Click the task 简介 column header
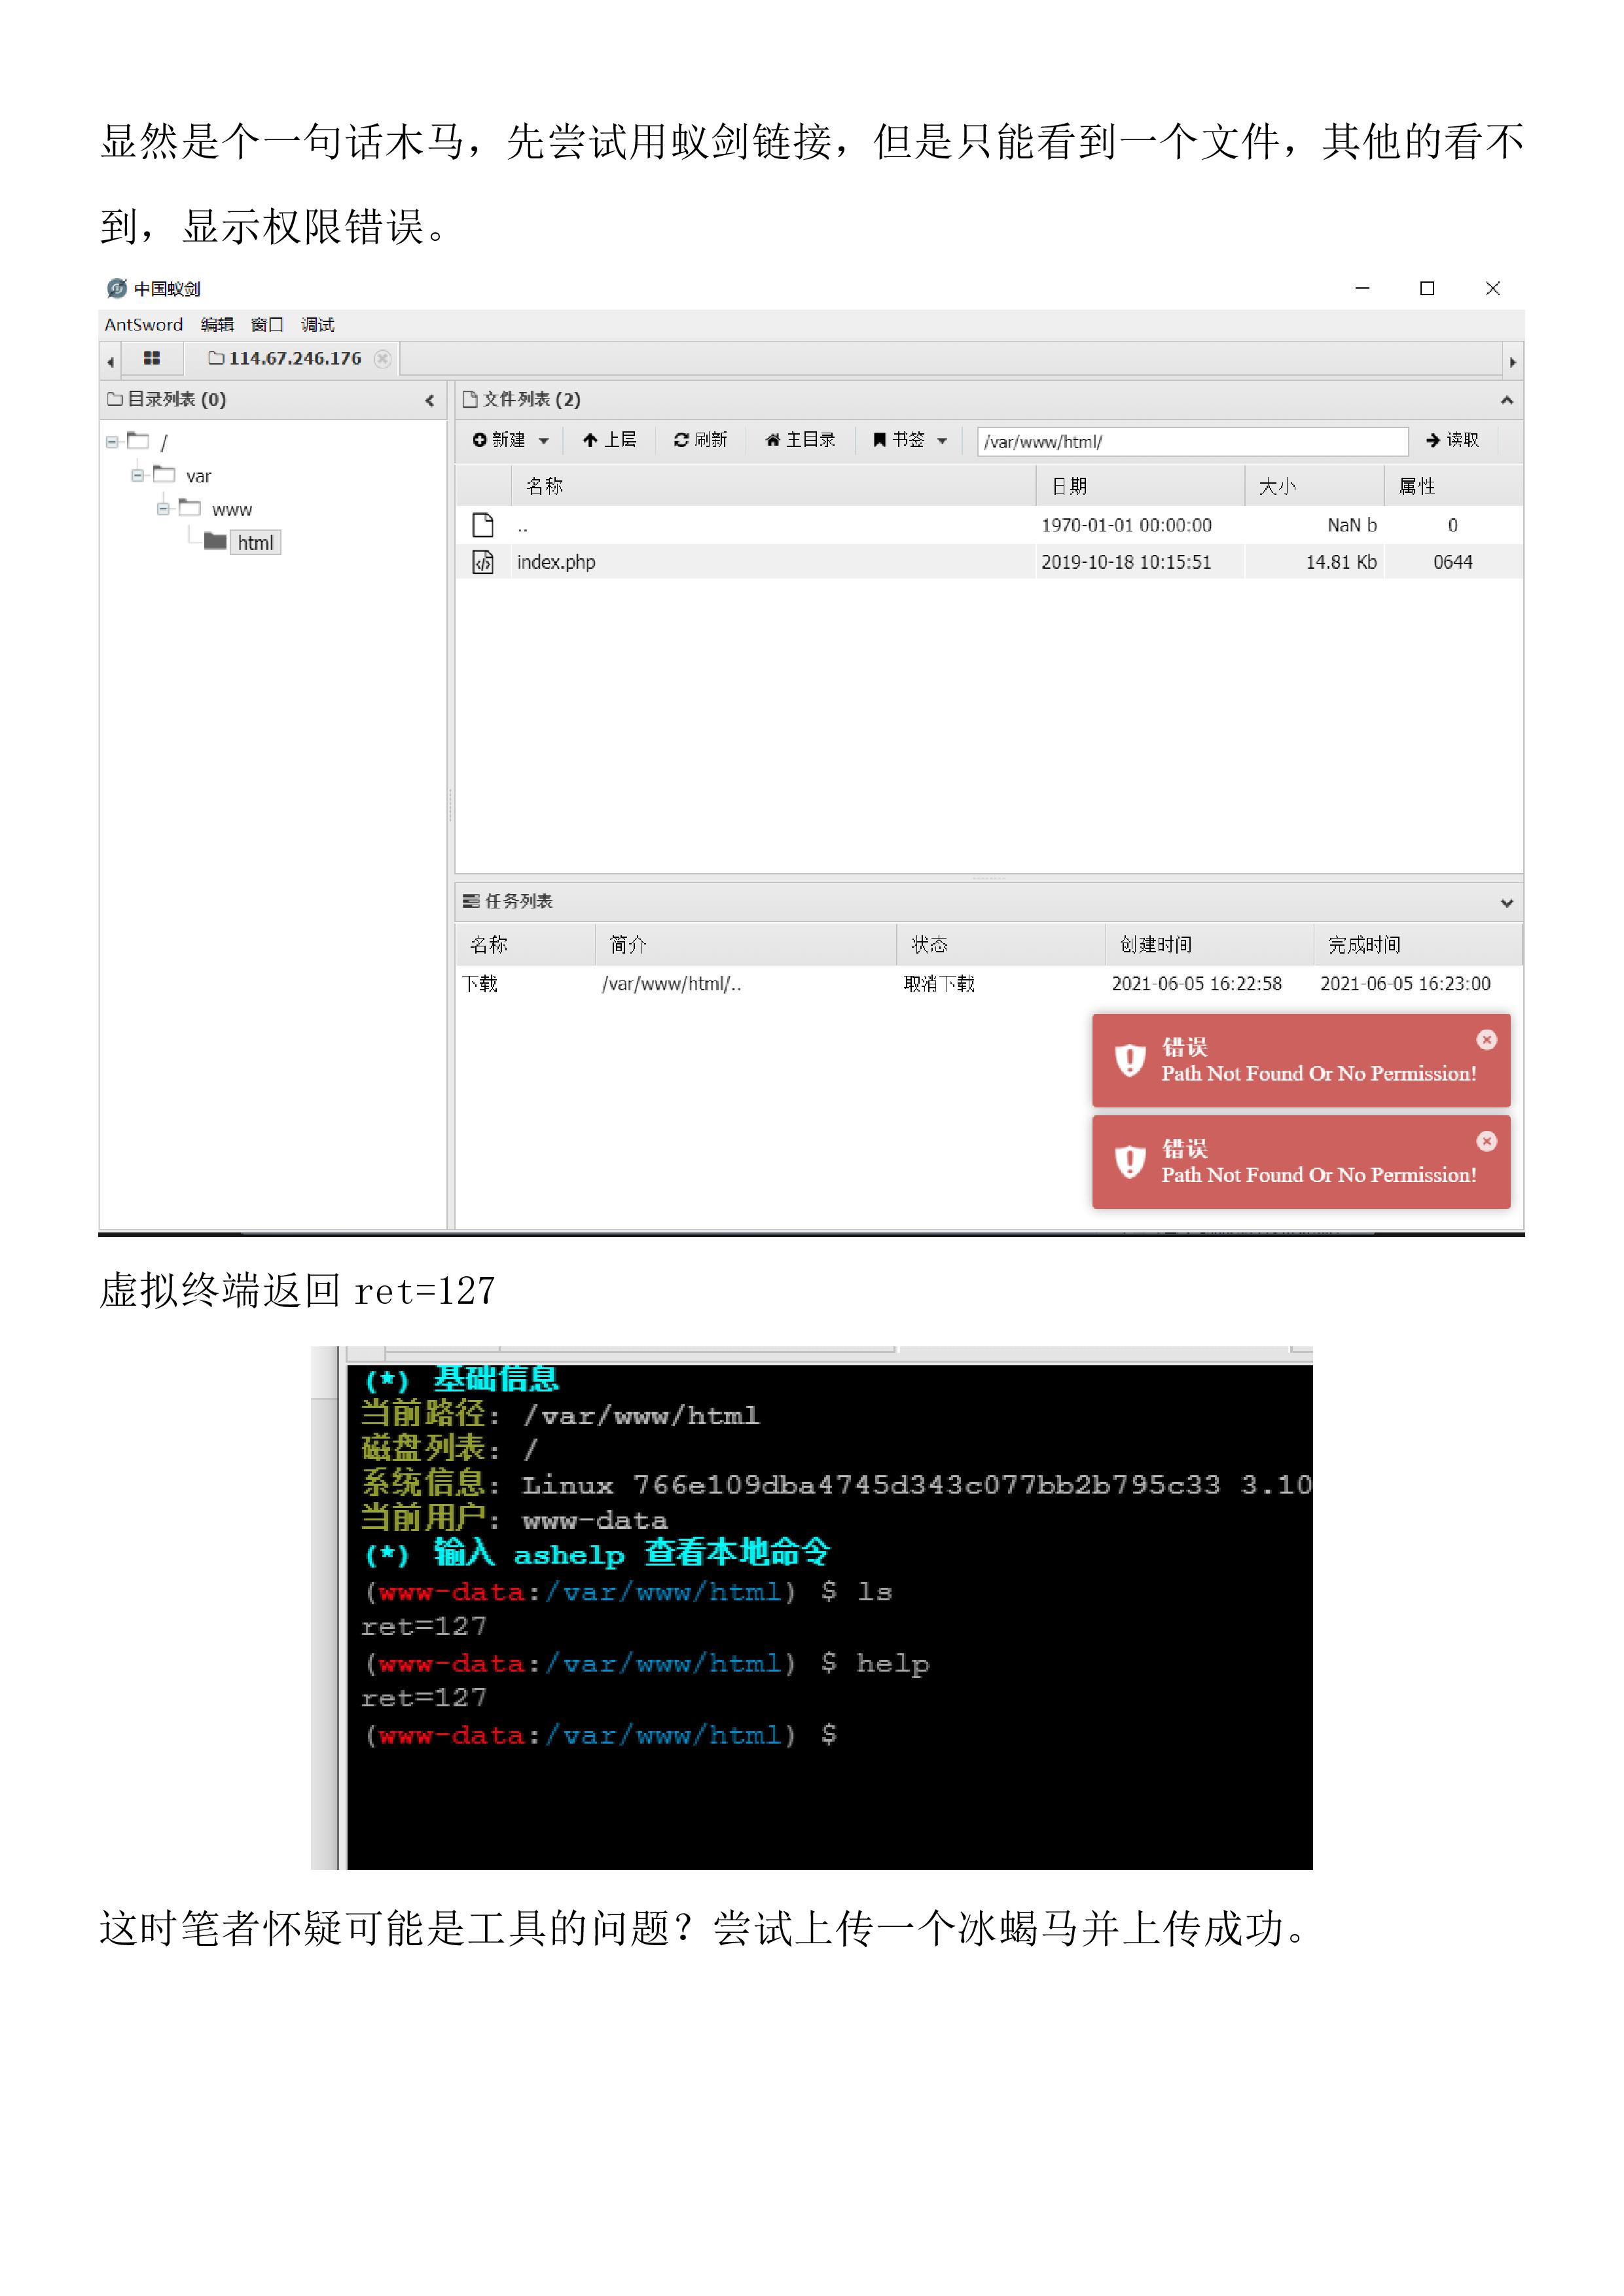Viewport: 1624px width, 2296px height. tap(746, 944)
